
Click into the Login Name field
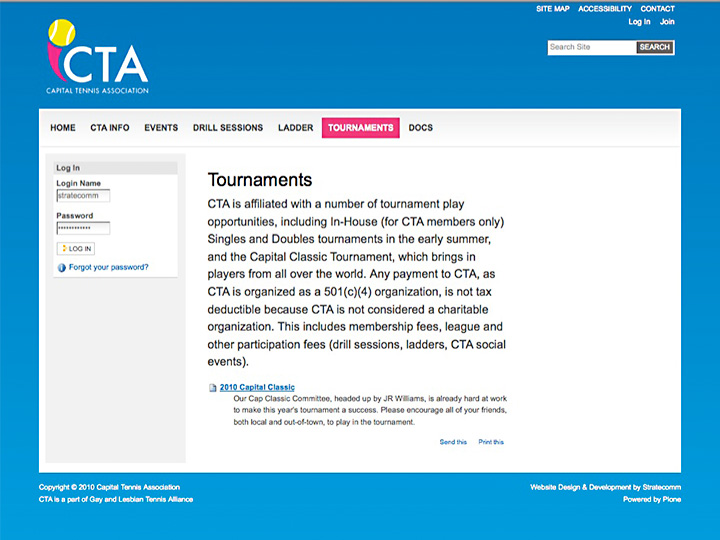pyautogui.click(x=83, y=196)
